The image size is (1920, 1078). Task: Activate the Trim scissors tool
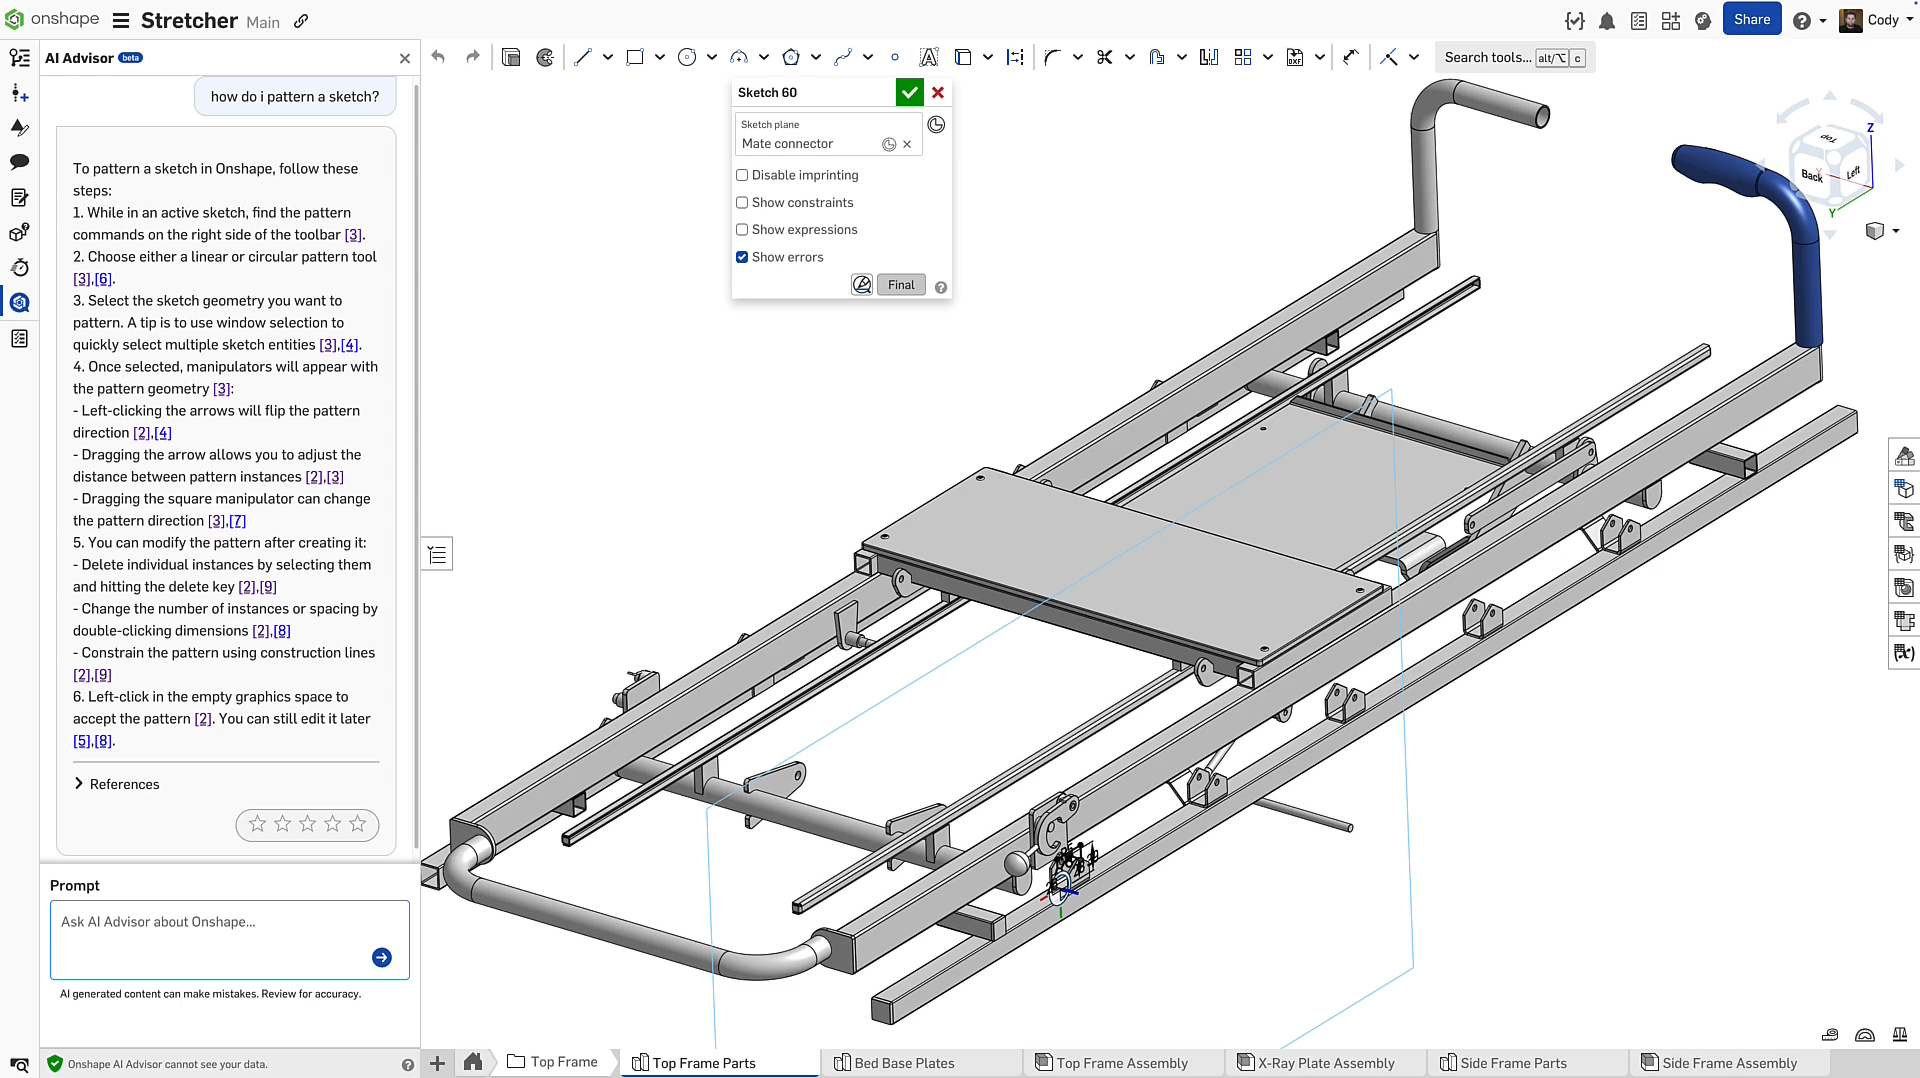click(1104, 58)
